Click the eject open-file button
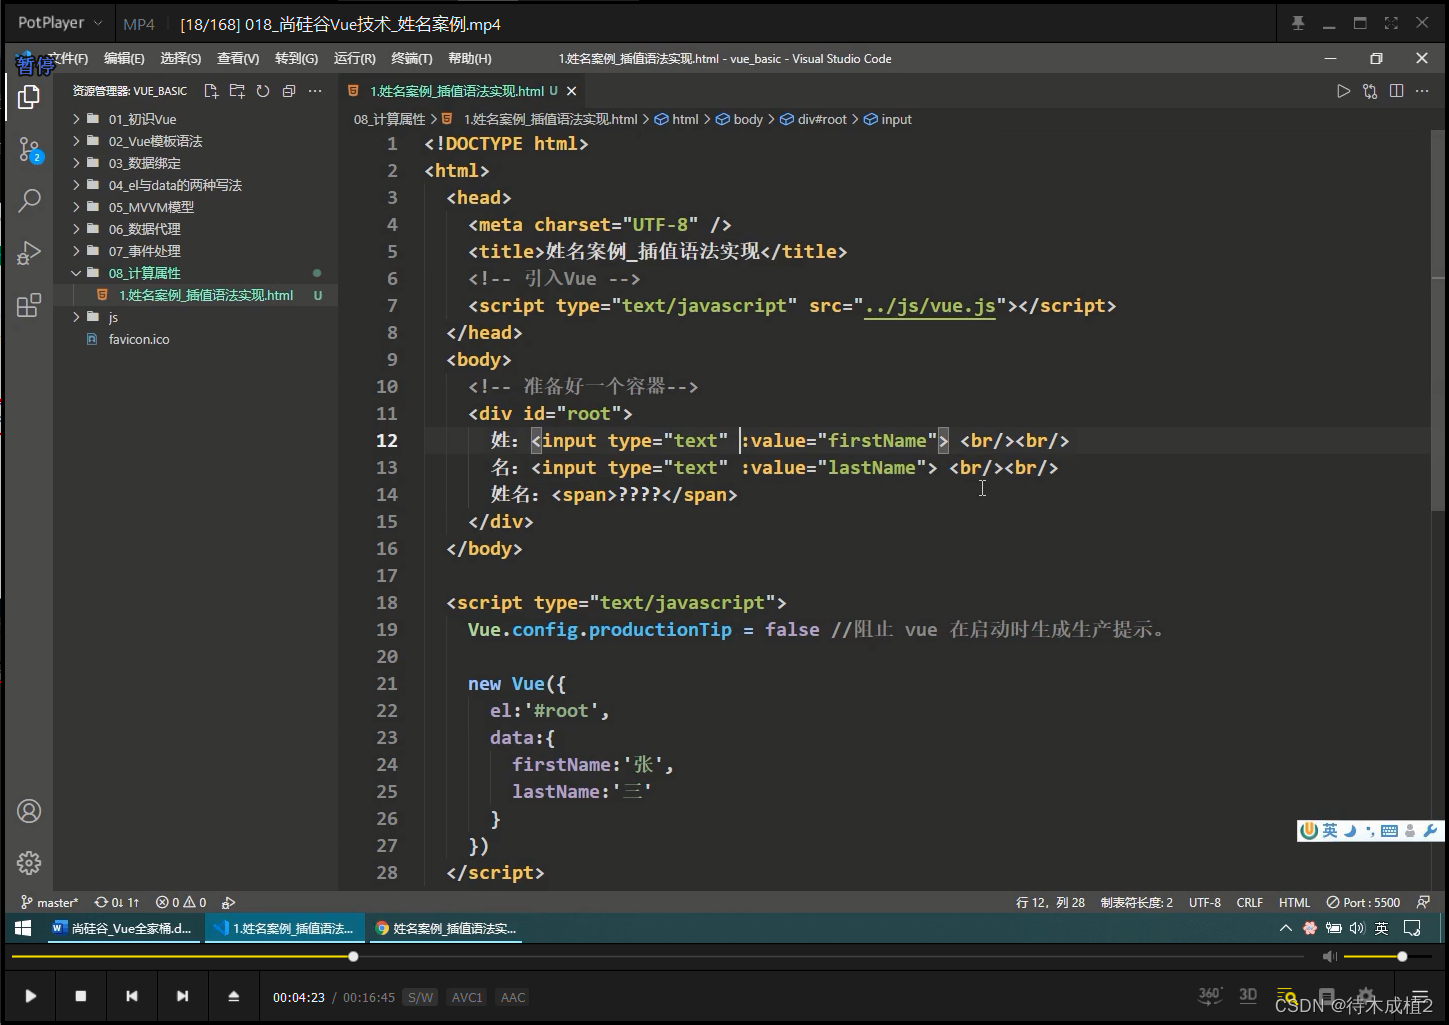This screenshot has width=1449, height=1025. pos(233,996)
